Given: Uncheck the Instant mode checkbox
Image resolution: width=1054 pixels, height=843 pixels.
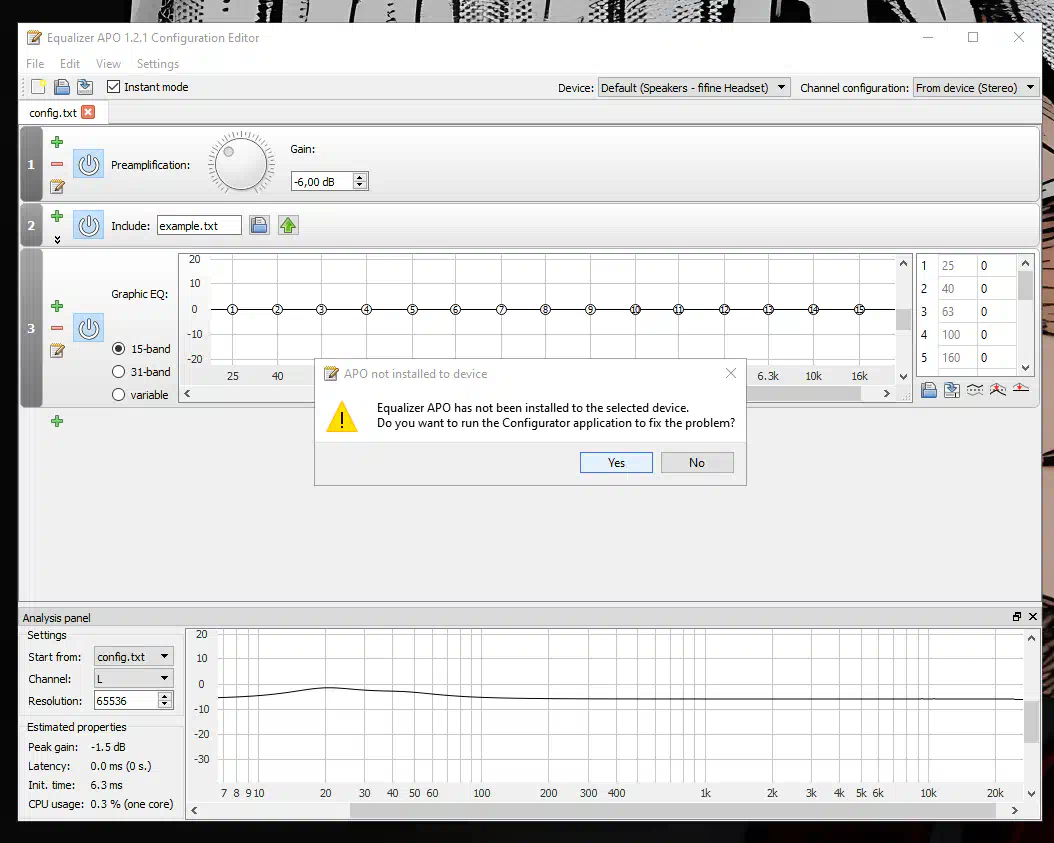Looking at the screenshot, I should 114,87.
